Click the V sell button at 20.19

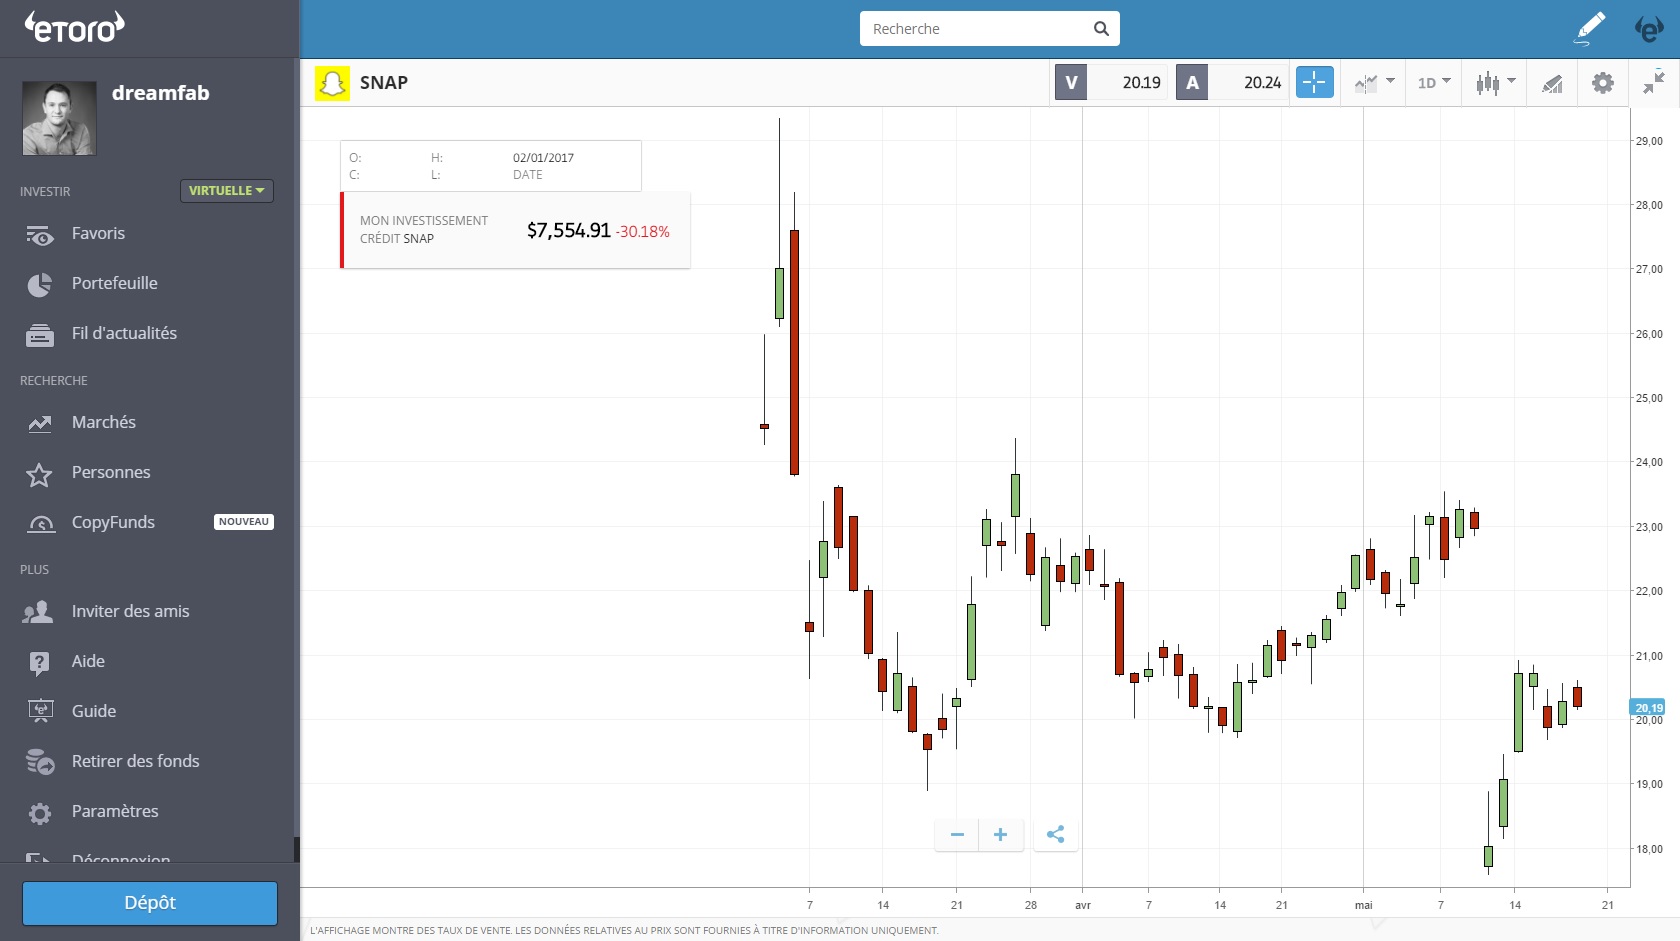point(1110,82)
